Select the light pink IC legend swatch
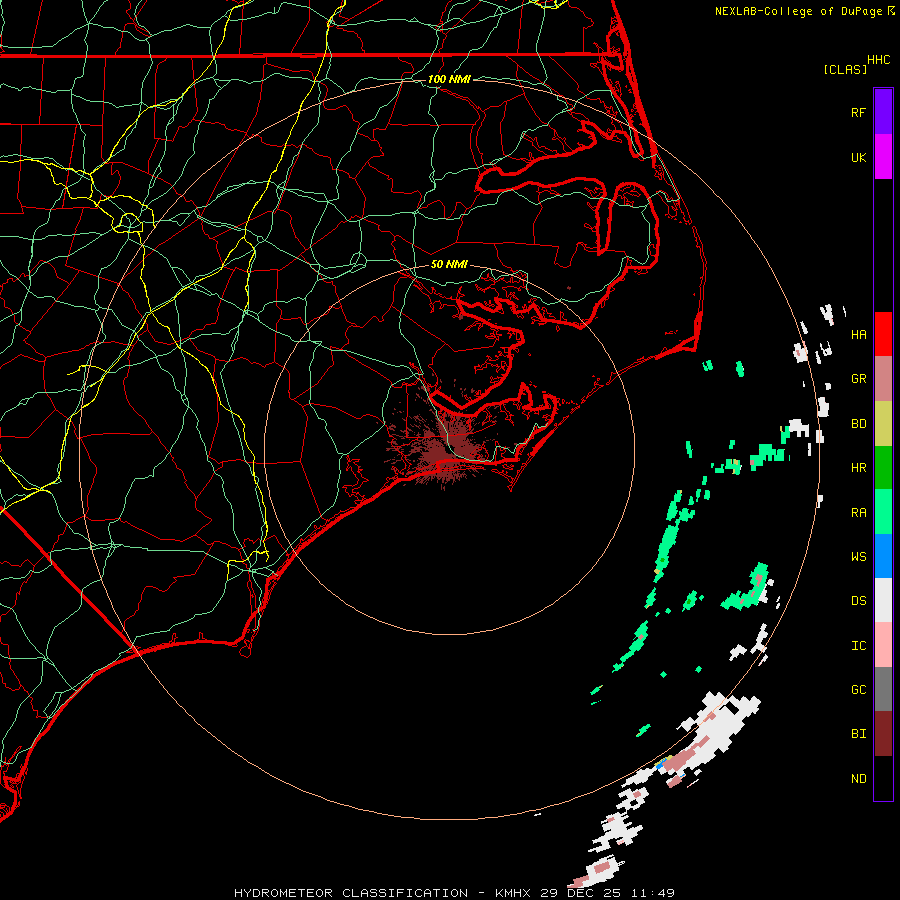 point(883,645)
